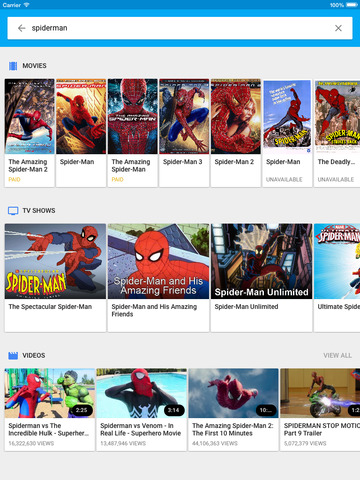Tap 5,072,379 VIEWS count
Image resolution: width=360 pixels, height=480 pixels.
[x=305, y=444]
